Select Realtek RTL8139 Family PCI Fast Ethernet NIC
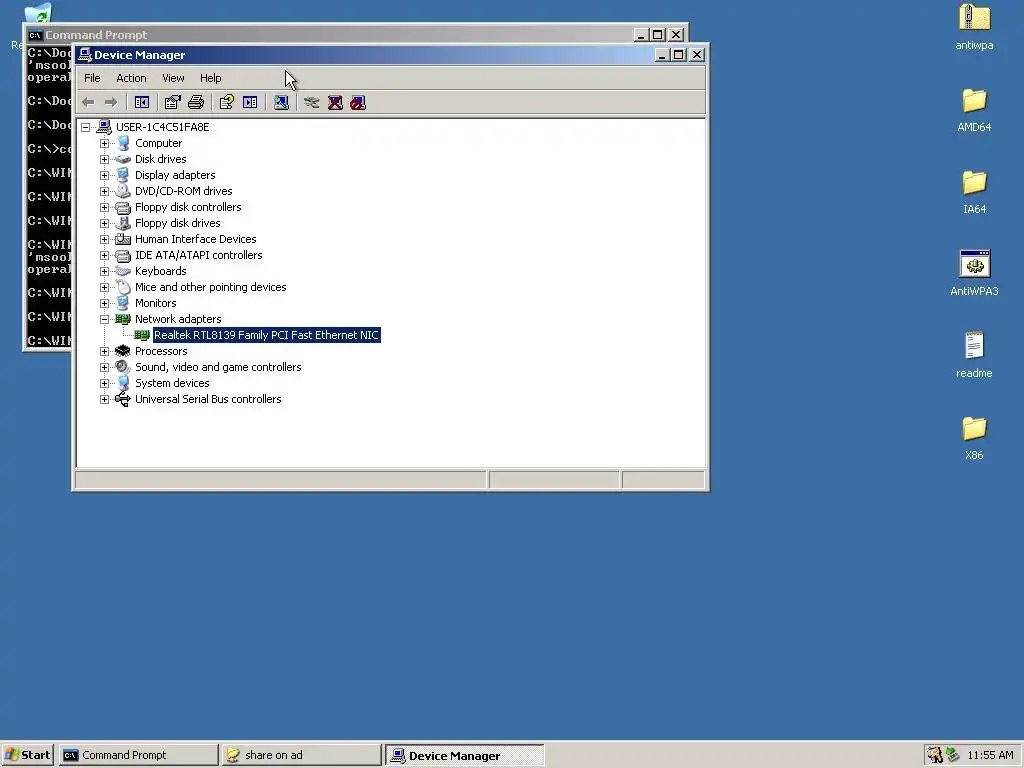The width and height of the screenshot is (1024, 768). click(266, 335)
